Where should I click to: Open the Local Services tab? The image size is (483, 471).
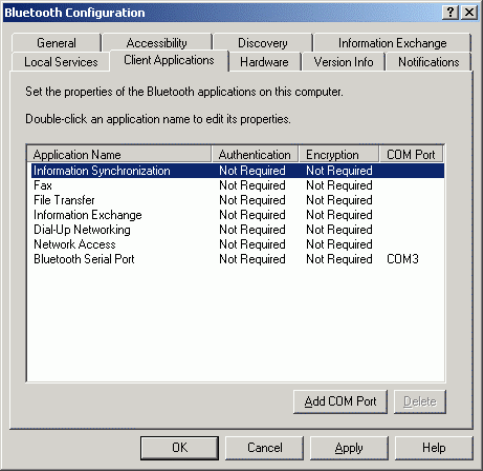point(61,62)
